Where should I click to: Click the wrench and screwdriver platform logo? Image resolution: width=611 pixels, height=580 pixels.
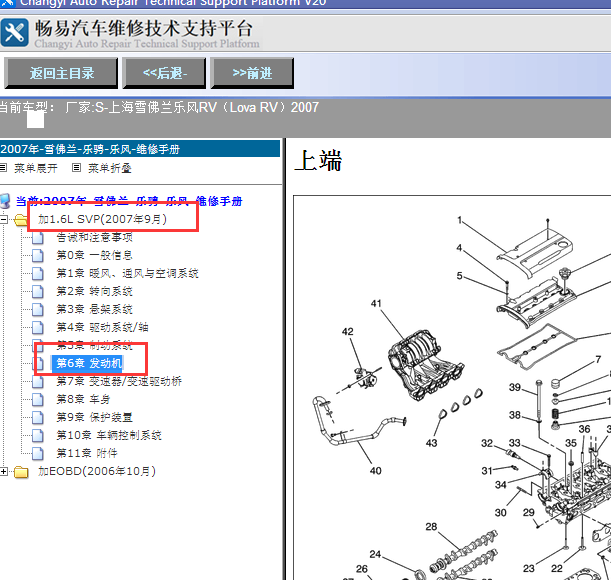15,32
